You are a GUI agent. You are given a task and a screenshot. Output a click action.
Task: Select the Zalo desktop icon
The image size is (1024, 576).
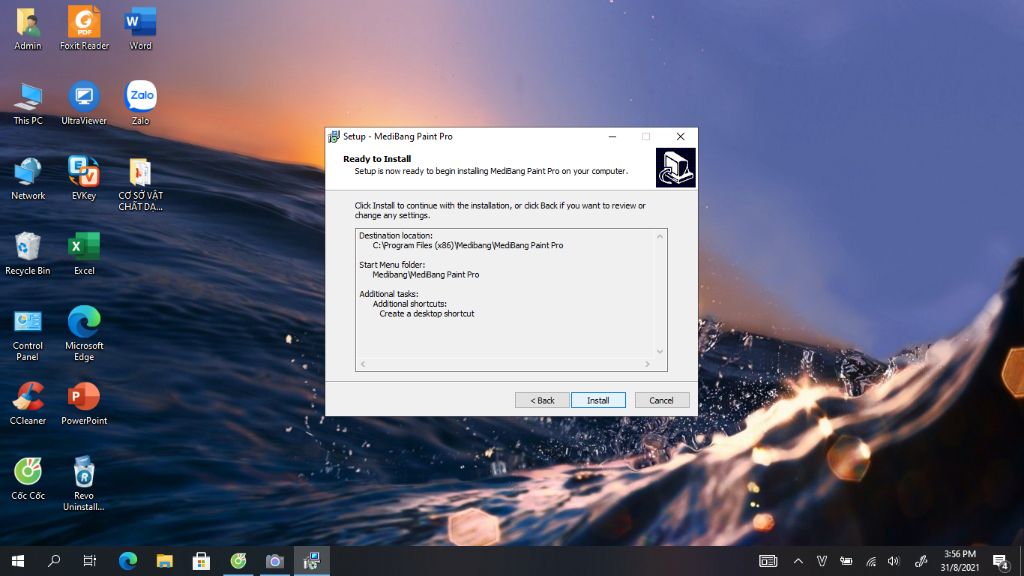tap(140, 103)
